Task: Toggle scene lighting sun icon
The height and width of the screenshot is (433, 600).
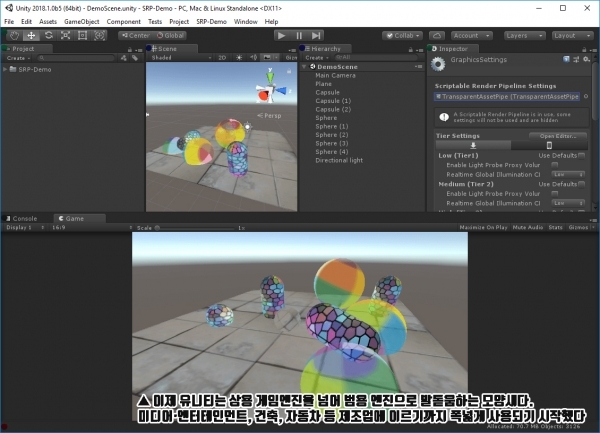Action: pyautogui.click(x=239, y=57)
